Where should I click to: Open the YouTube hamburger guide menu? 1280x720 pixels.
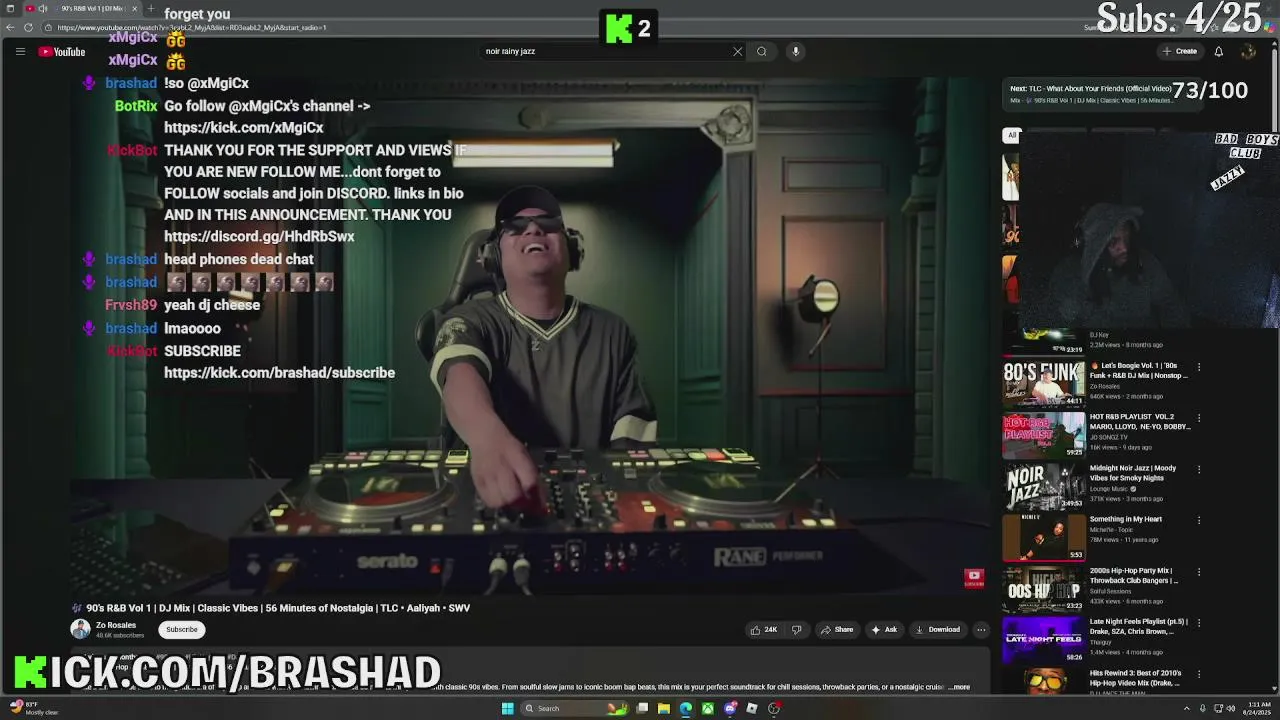click(x=20, y=51)
